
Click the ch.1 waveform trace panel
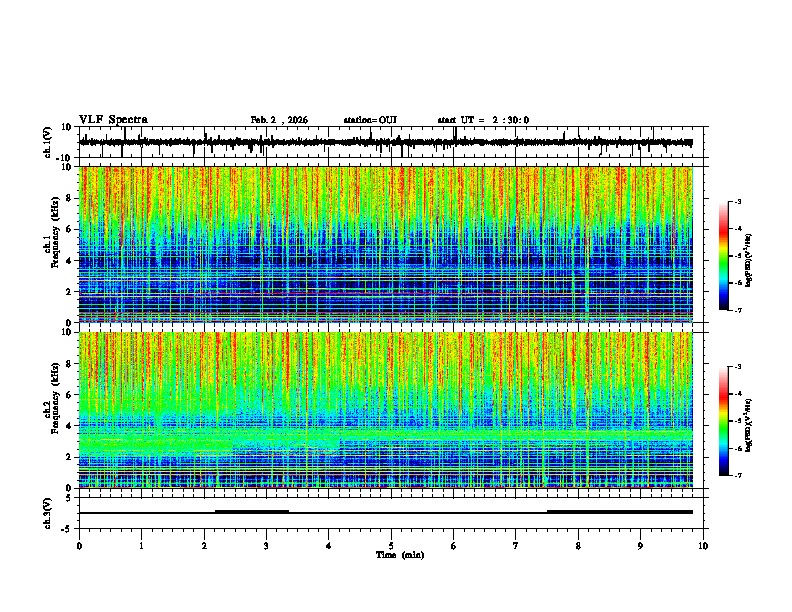pyautogui.click(x=393, y=142)
